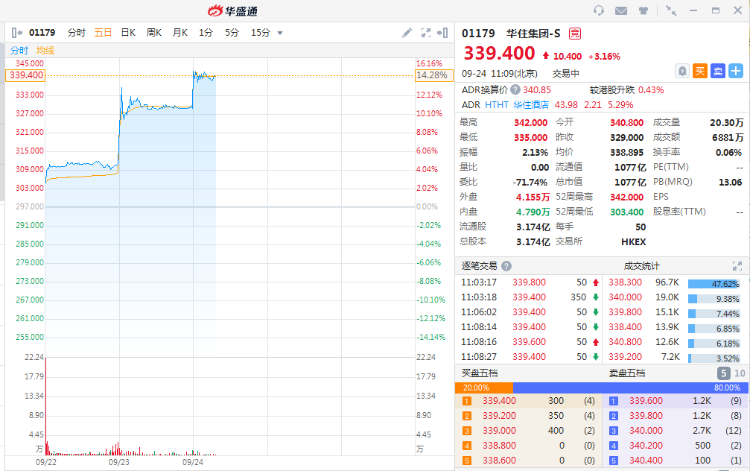Switch to 月K monthly candlestick tab
The image size is (750, 471).
(180, 33)
